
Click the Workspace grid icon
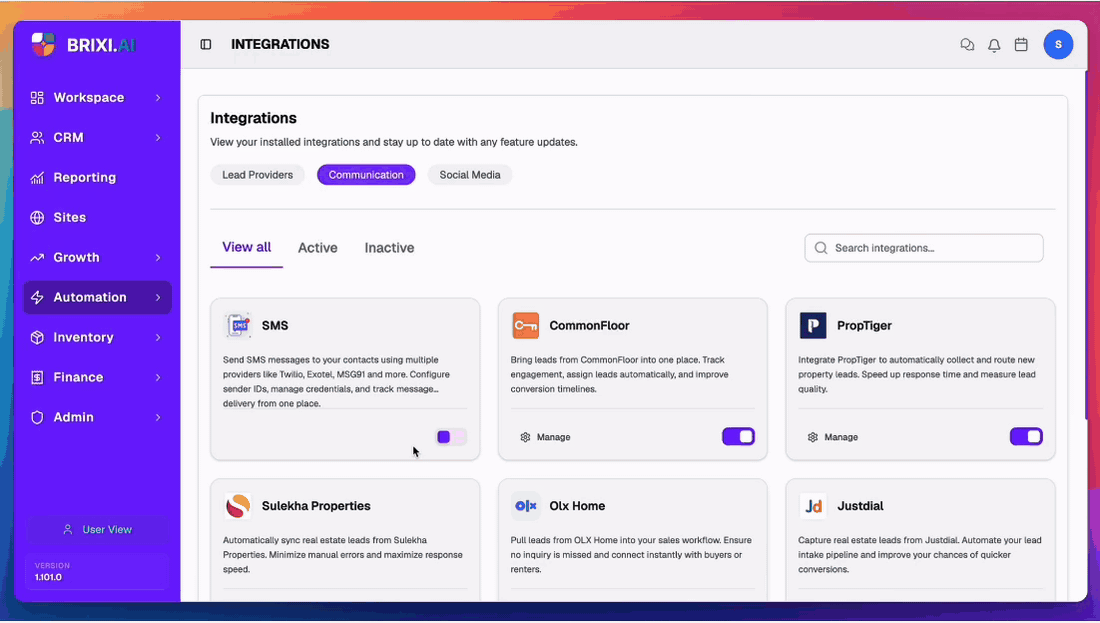point(37,98)
